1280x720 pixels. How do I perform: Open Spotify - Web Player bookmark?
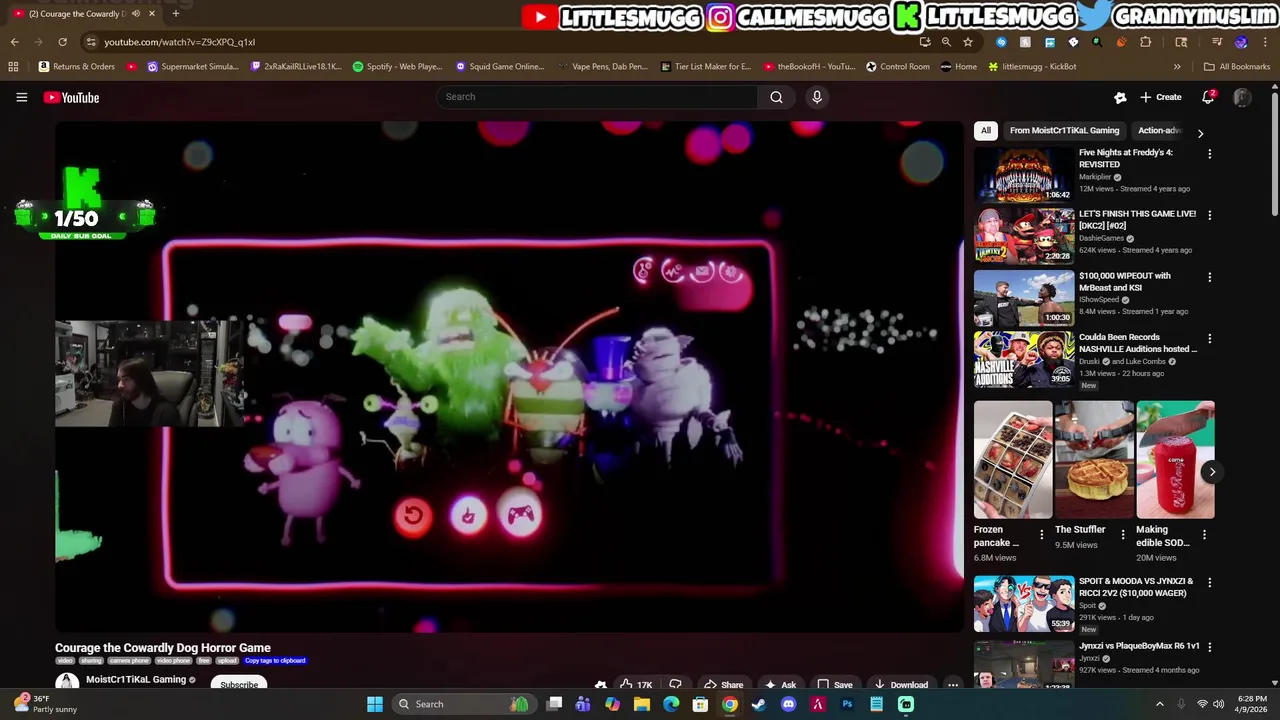[397, 66]
